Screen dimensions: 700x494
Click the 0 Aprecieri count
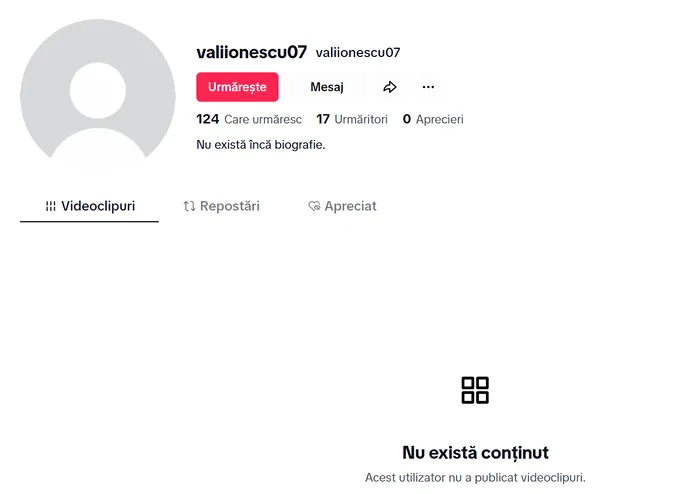[433, 119]
